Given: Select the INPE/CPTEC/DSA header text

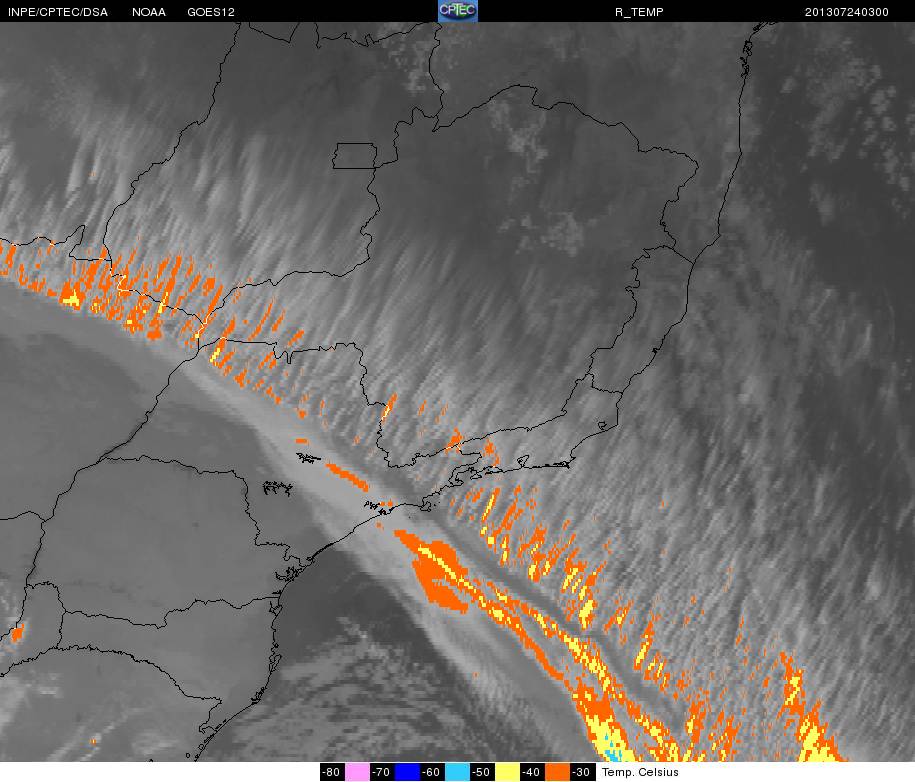Looking at the screenshot, I should 58,12.
